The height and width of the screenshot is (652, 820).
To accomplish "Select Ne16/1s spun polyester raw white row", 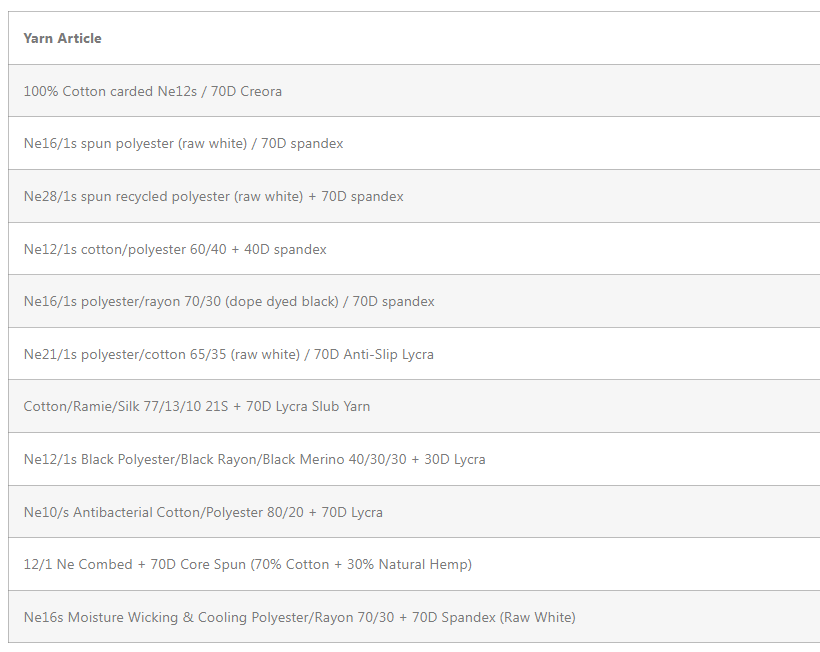I will [414, 143].
